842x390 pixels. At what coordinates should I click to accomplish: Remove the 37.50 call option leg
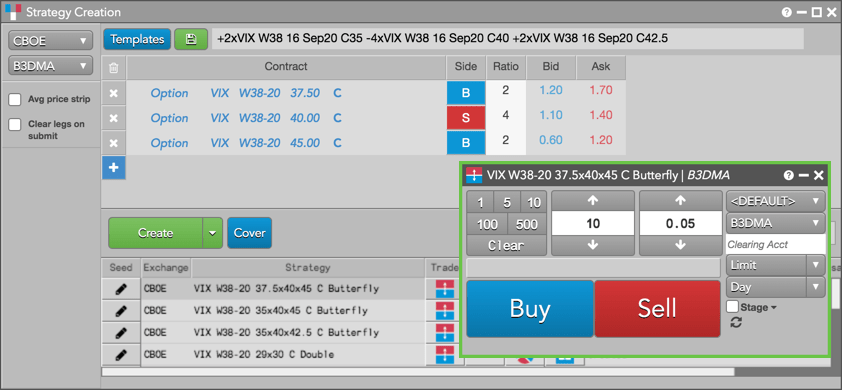(x=113, y=93)
